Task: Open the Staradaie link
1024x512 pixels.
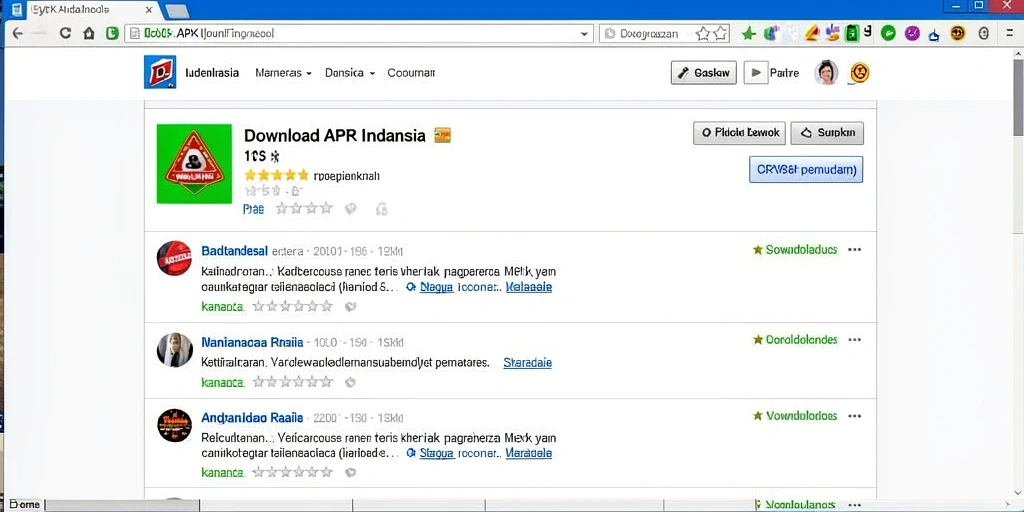Action: point(528,362)
